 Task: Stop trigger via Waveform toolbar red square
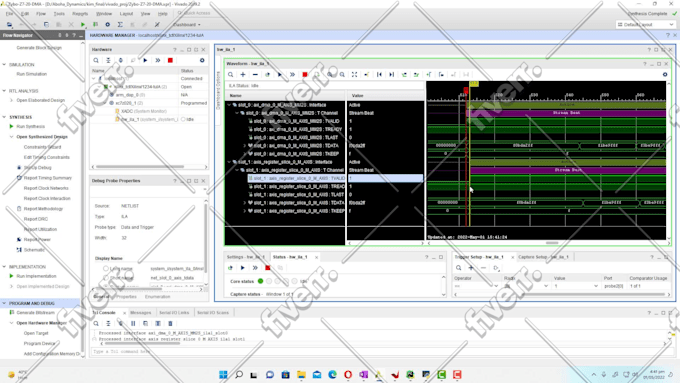click(305, 75)
